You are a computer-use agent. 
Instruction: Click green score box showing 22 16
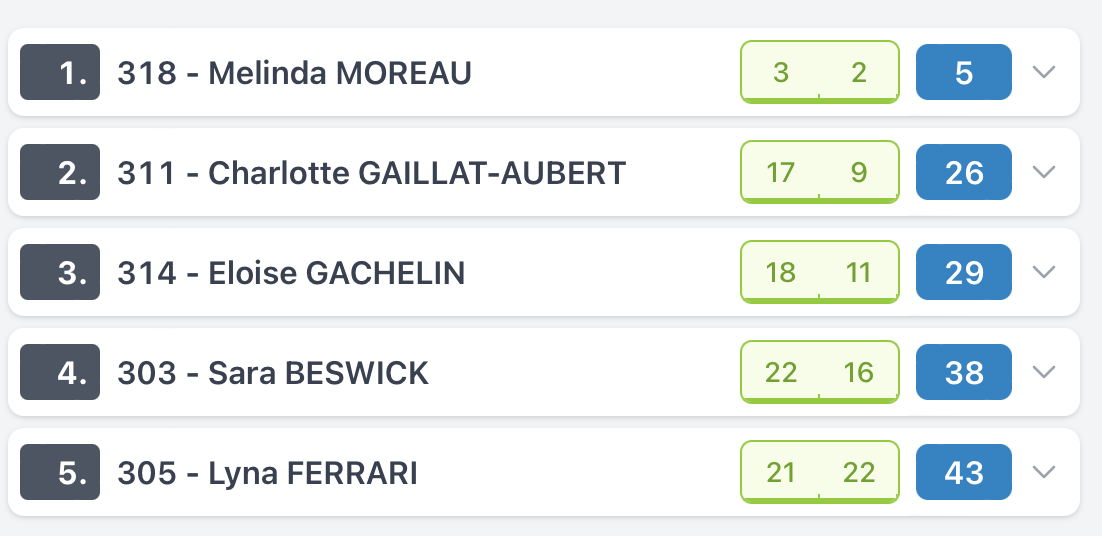819,372
